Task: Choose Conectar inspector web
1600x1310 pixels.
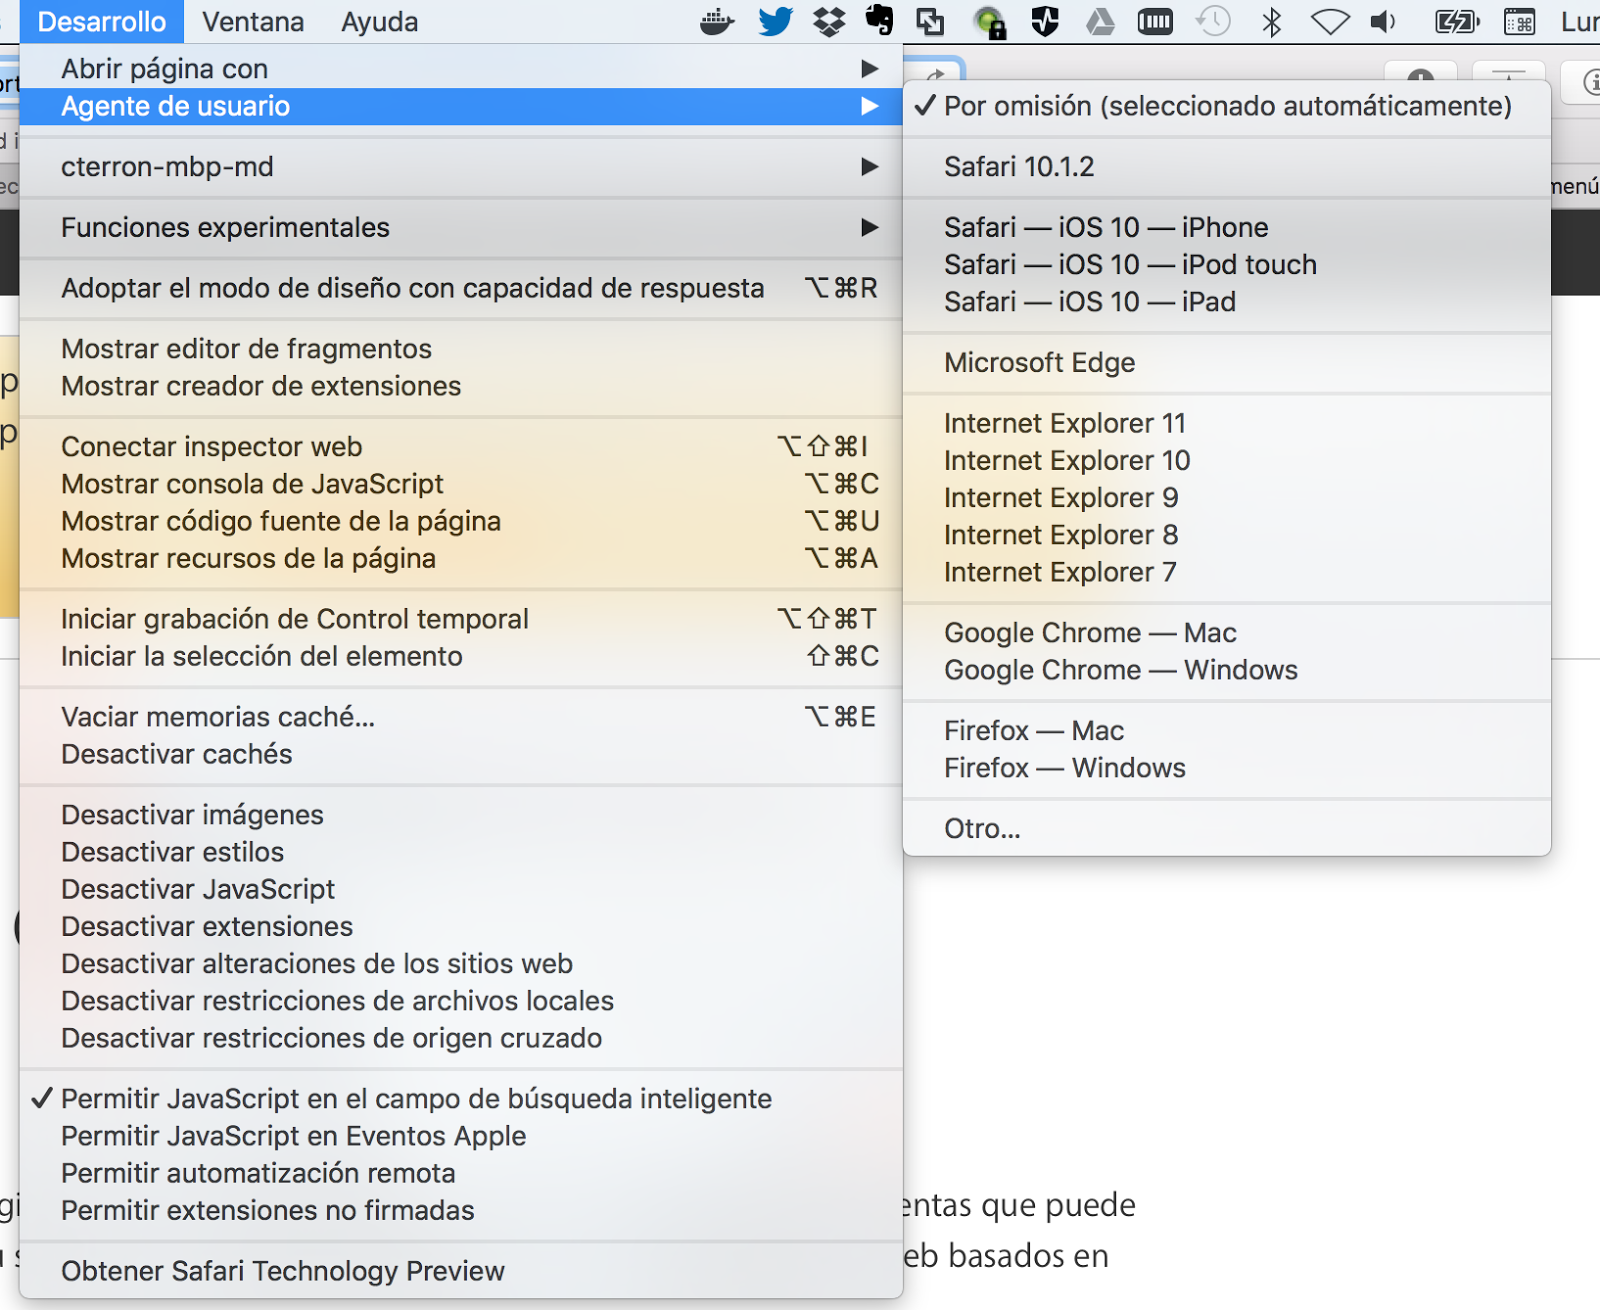Action: pos(461,447)
